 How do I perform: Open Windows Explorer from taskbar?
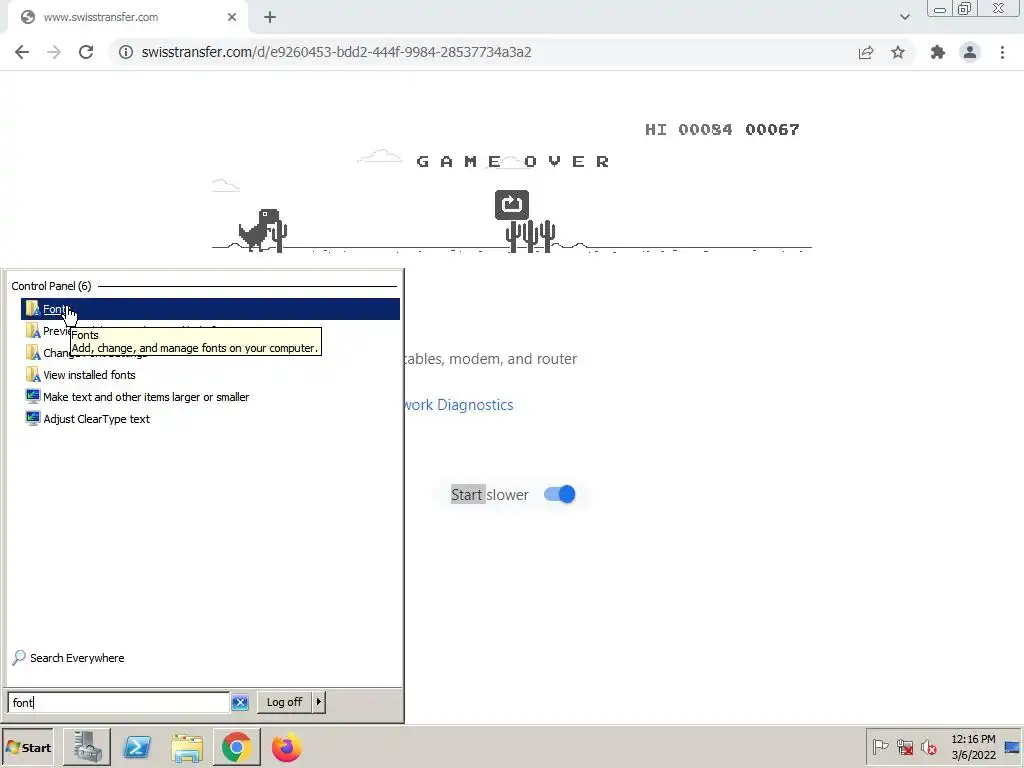tap(187, 748)
